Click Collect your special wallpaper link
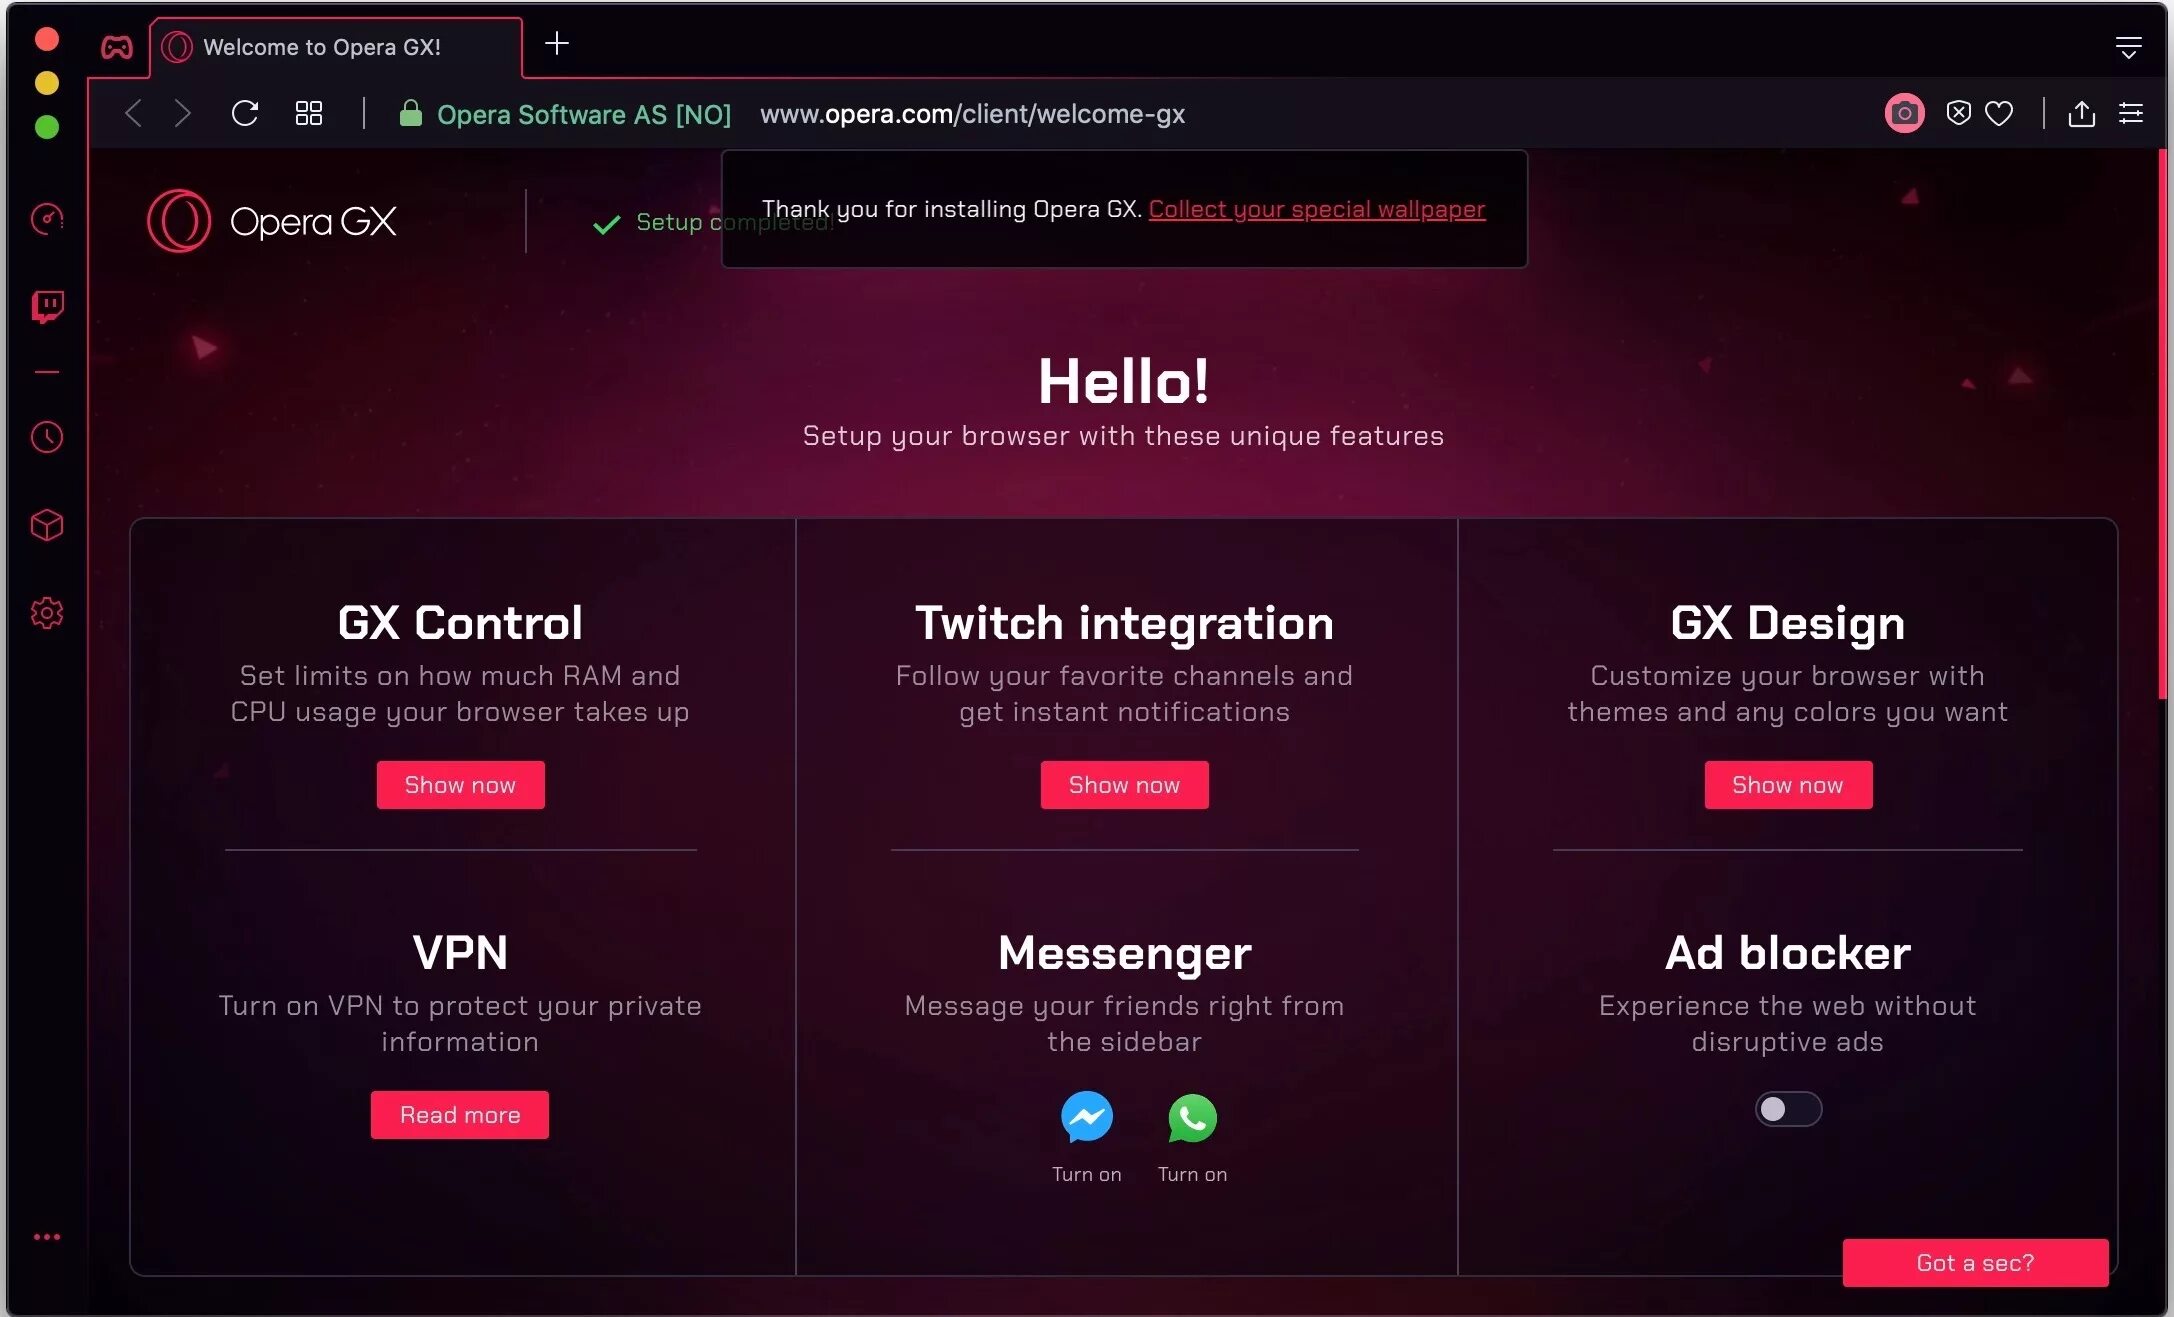This screenshot has width=2174, height=1317. [x=1317, y=208]
